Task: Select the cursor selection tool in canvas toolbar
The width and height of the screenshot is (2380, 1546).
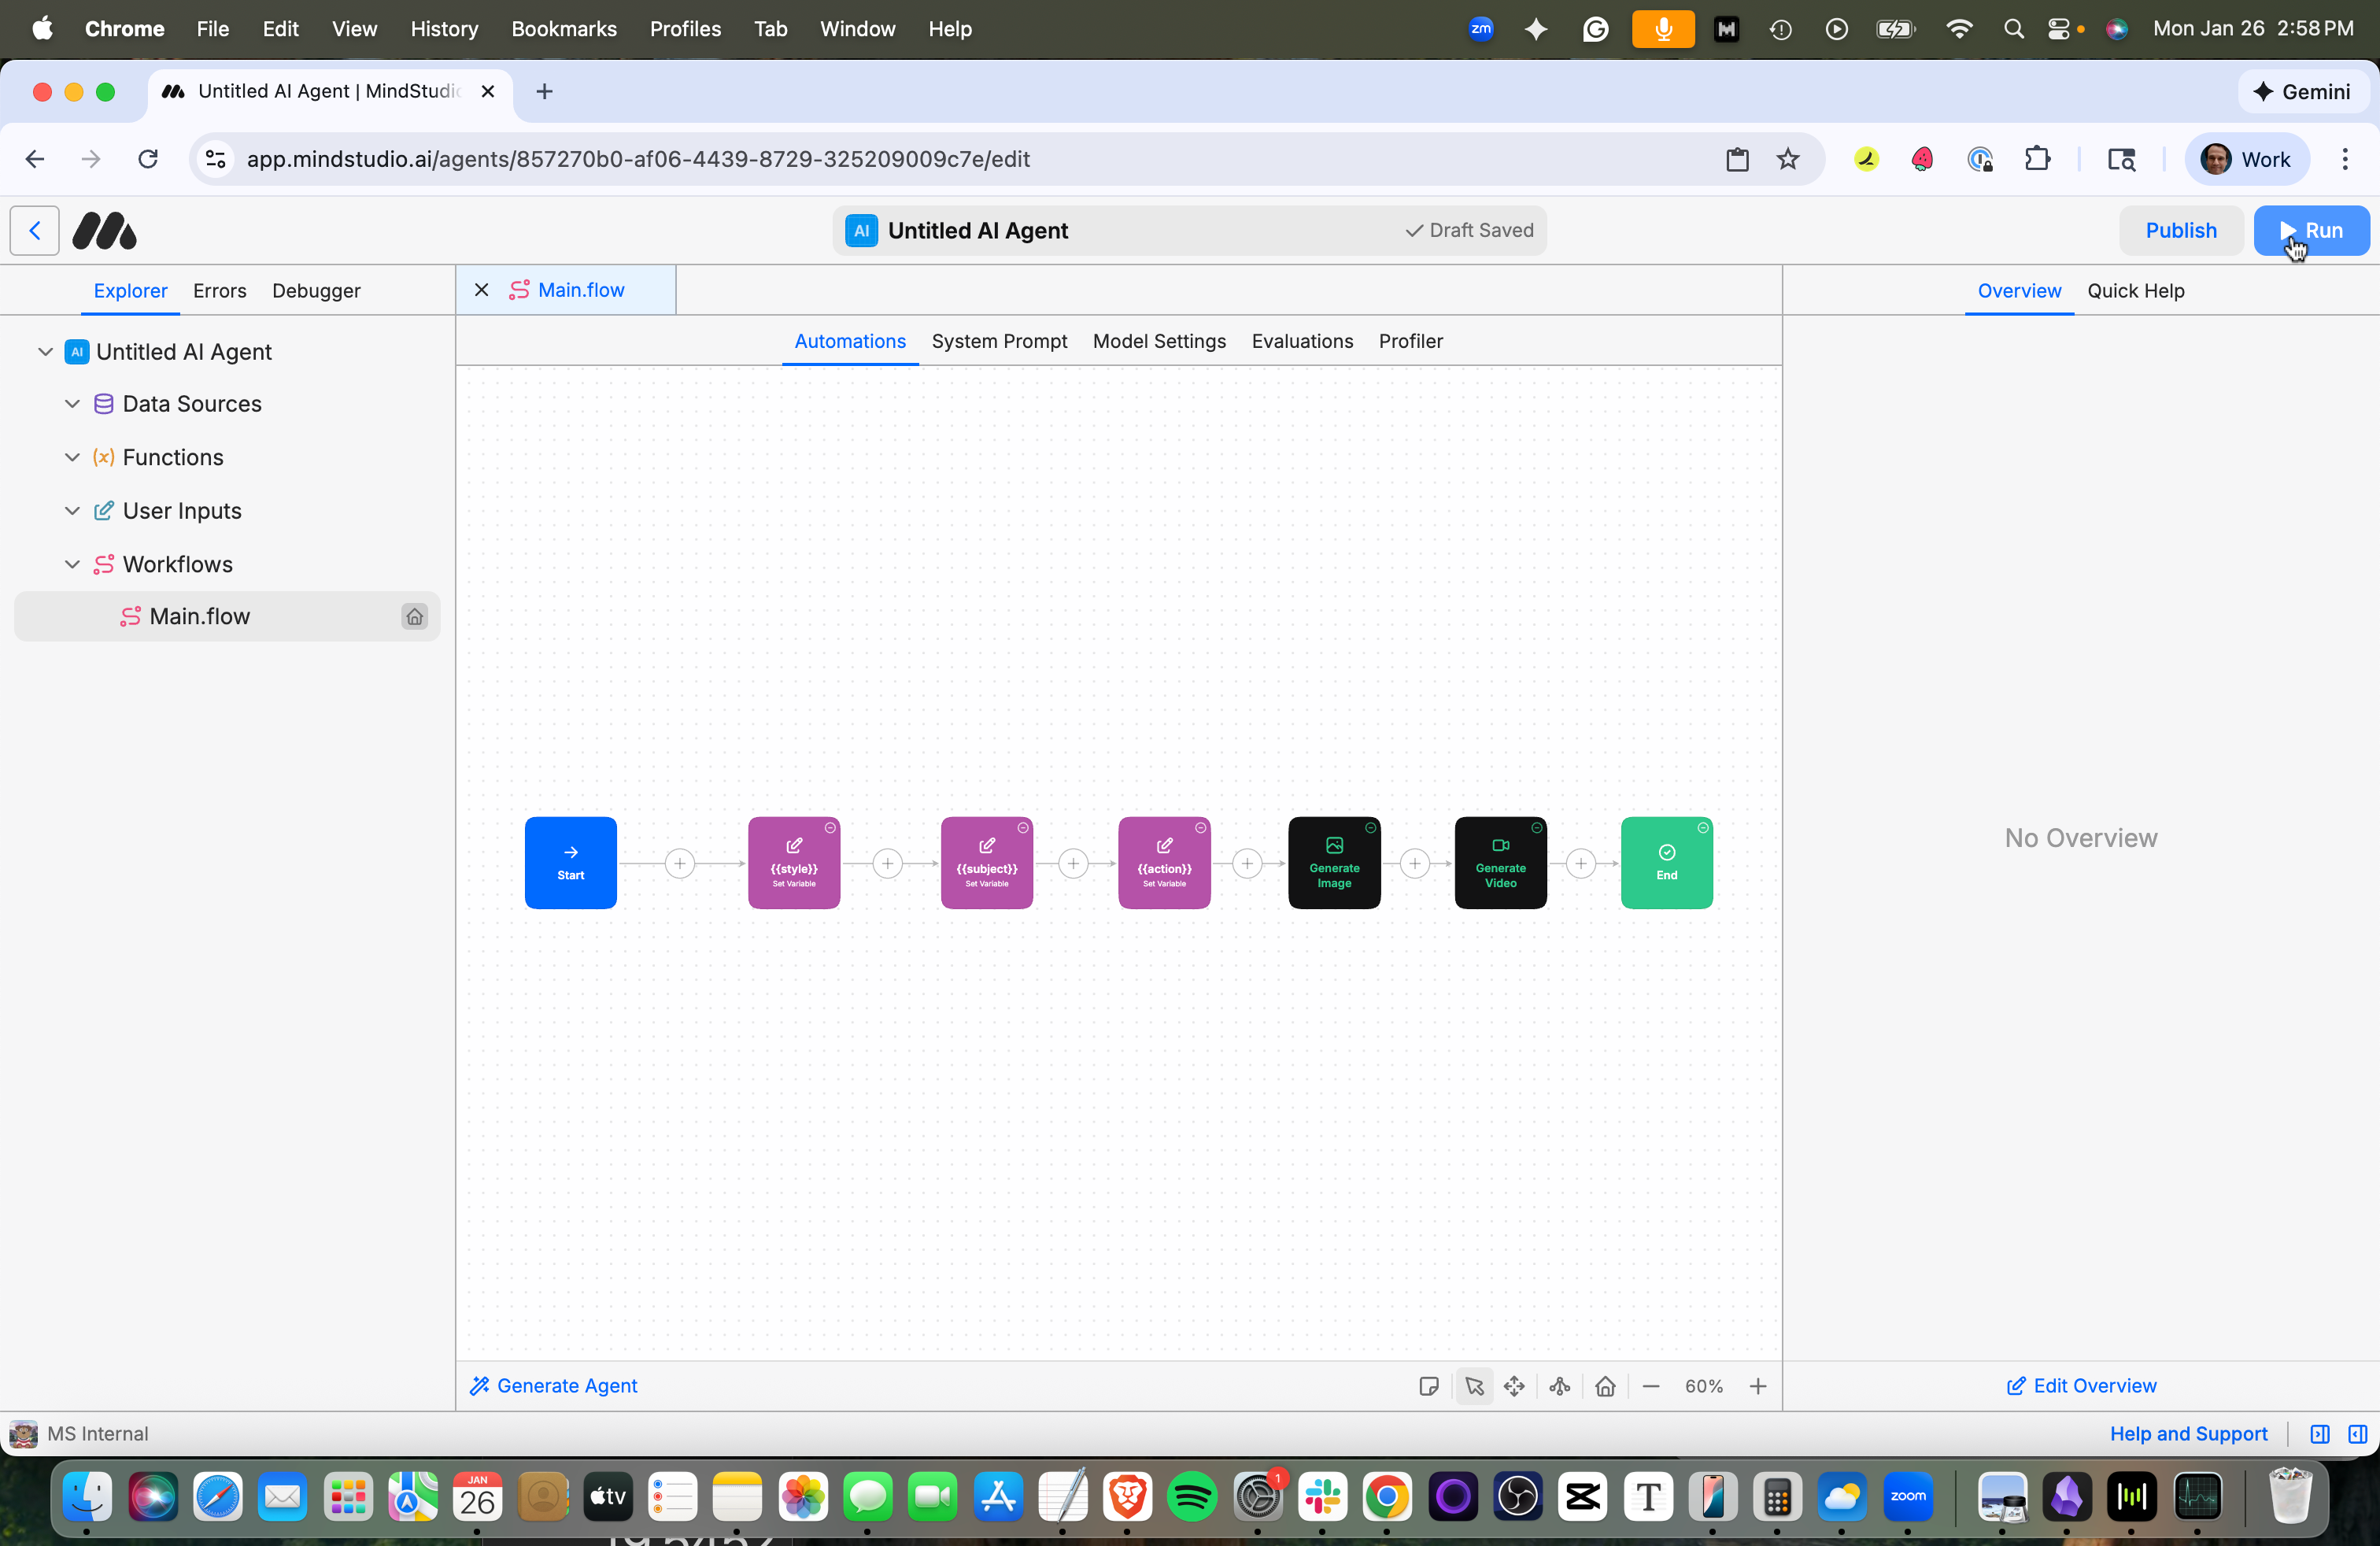Action: click(x=1475, y=1386)
